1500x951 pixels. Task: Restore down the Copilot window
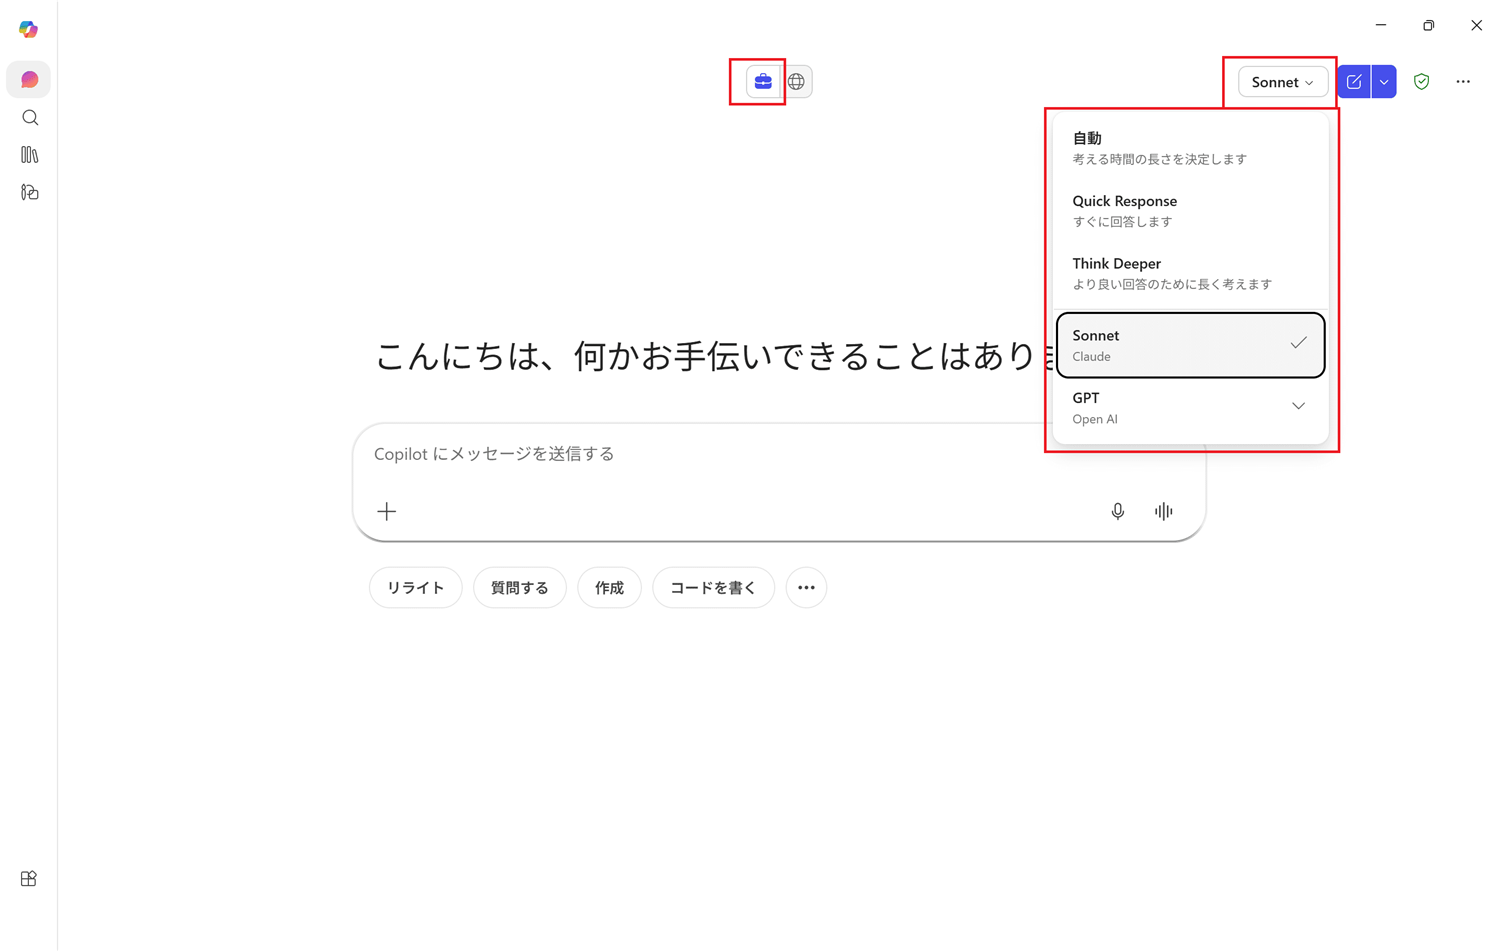(1429, 25)
